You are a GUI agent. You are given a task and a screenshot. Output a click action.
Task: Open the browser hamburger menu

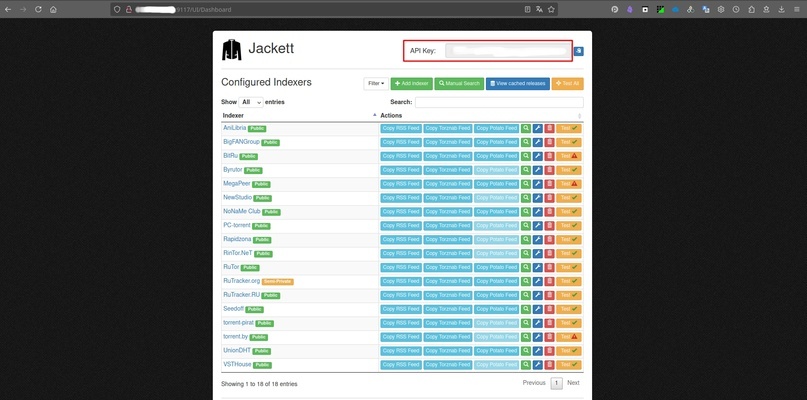pos(797,9)
